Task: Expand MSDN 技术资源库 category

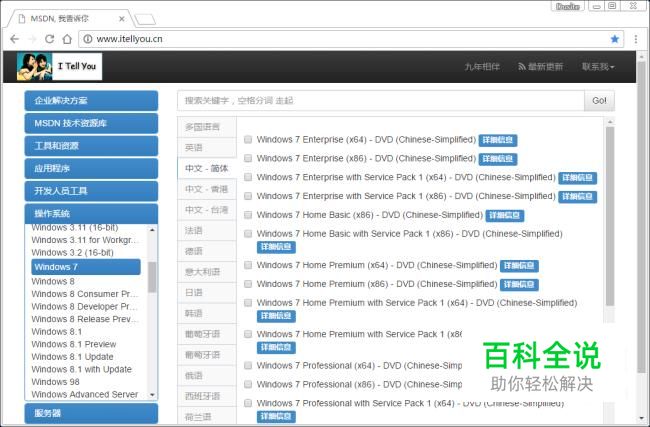Action: tap(91, 123)
